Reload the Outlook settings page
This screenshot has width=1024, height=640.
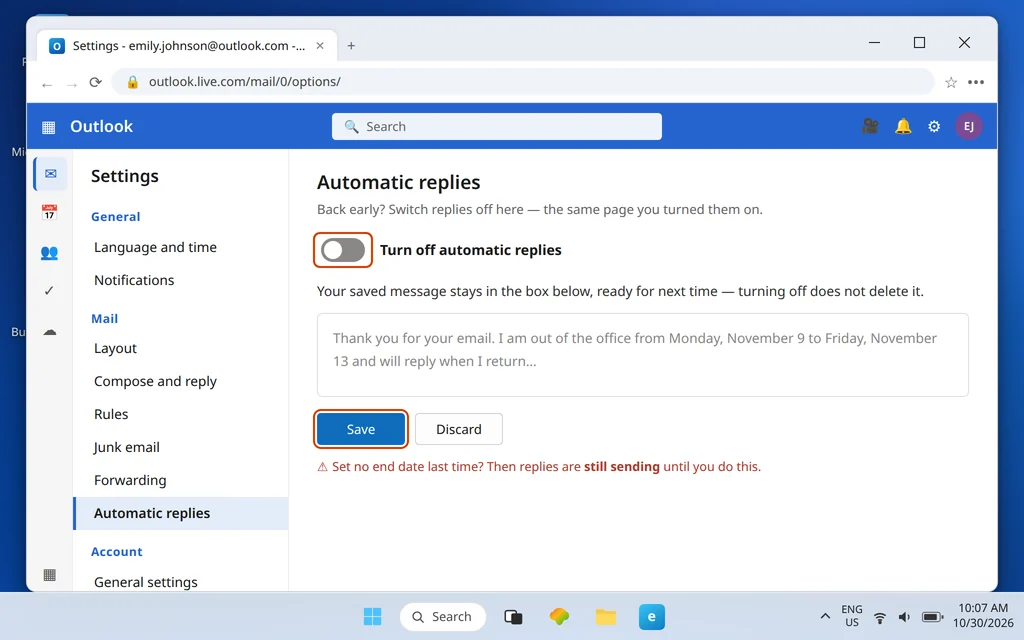95,82
